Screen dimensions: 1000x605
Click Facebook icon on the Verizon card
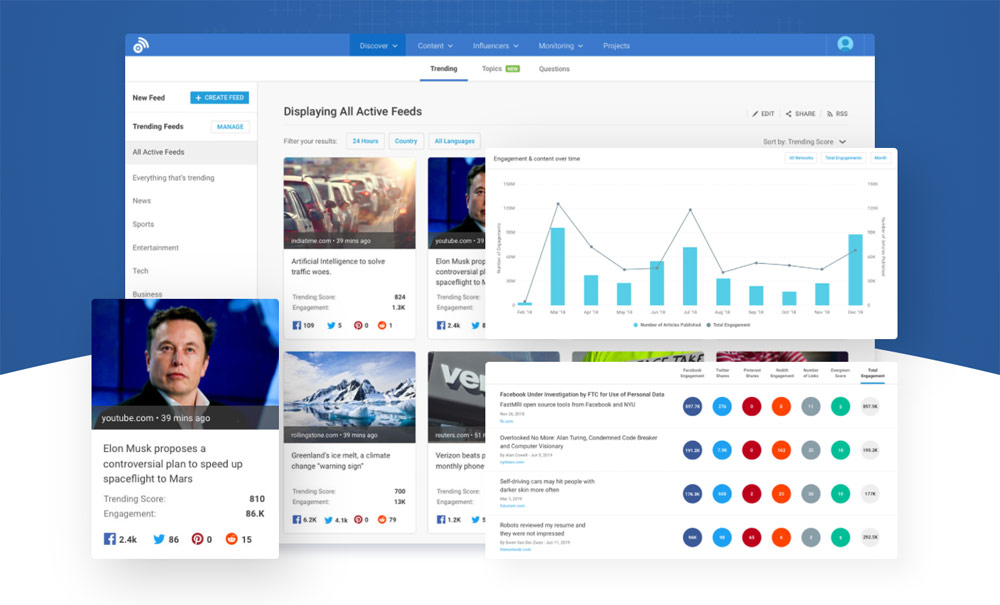441,520
